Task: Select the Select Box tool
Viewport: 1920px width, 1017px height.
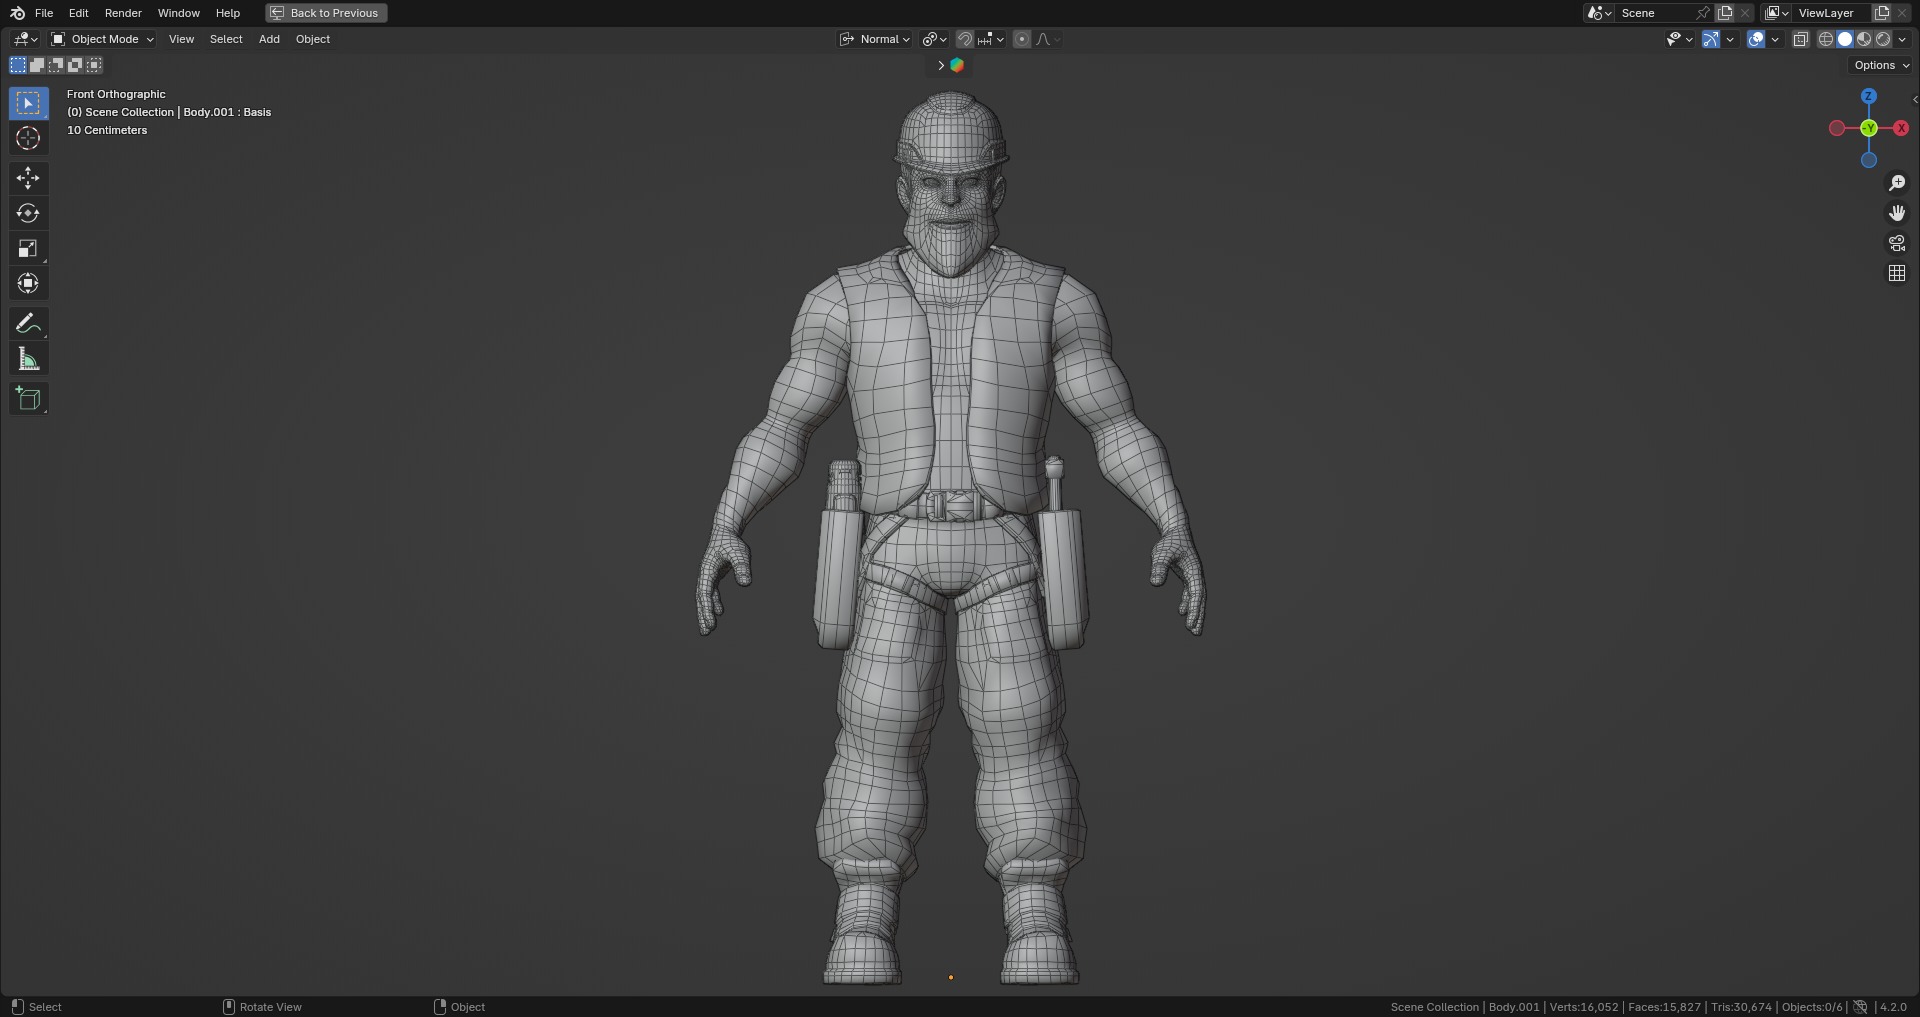Action: (28, 103)
